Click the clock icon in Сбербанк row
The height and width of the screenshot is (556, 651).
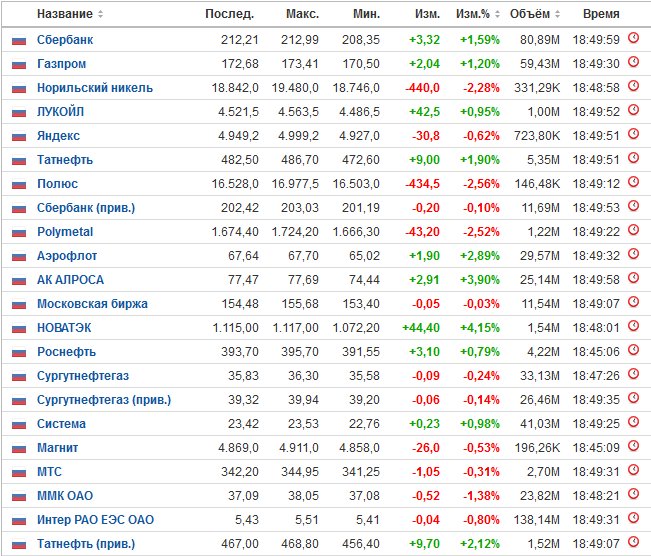633,38
